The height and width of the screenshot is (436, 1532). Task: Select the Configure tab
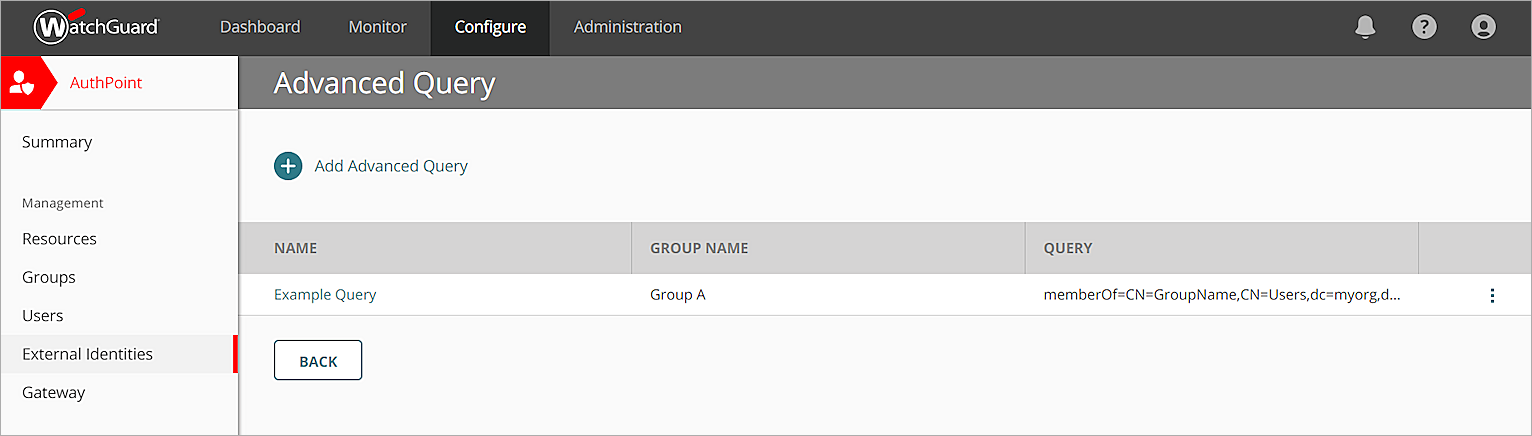(x=490, y=27)
